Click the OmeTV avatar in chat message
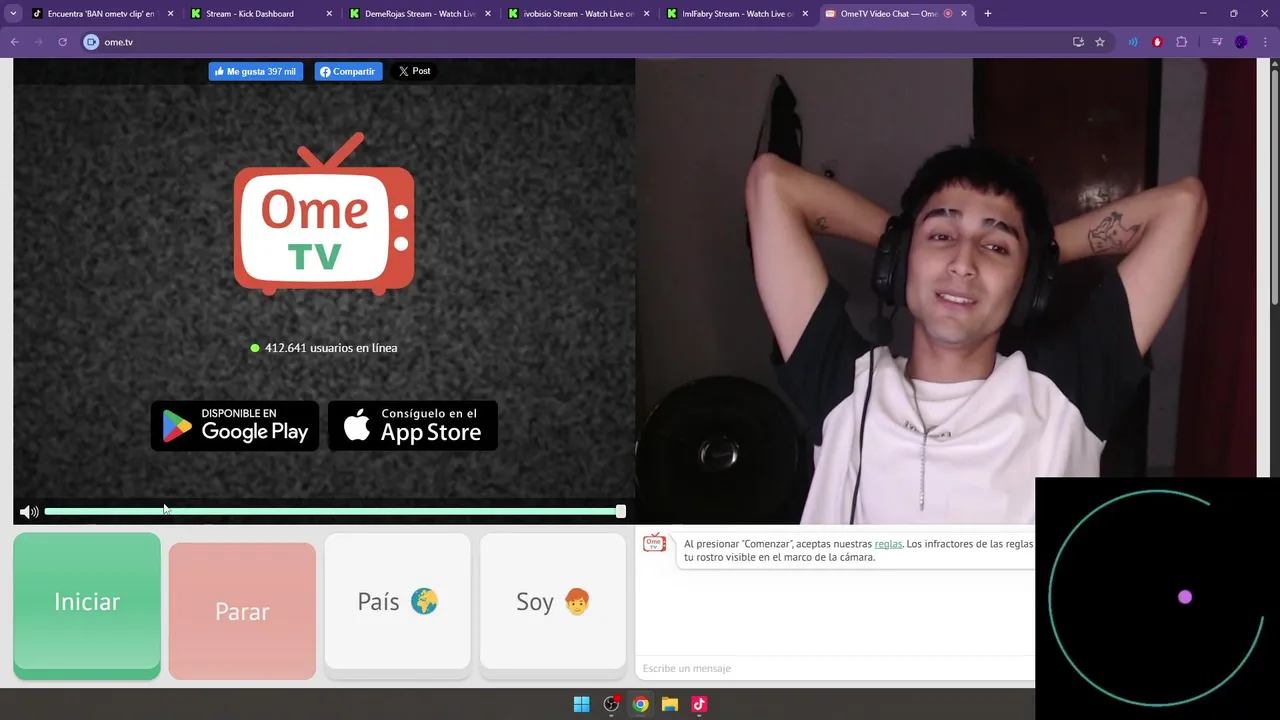 655,543
